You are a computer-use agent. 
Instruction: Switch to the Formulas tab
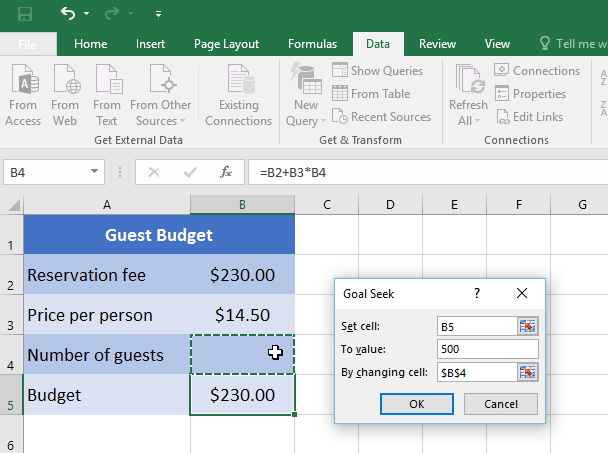311,44
